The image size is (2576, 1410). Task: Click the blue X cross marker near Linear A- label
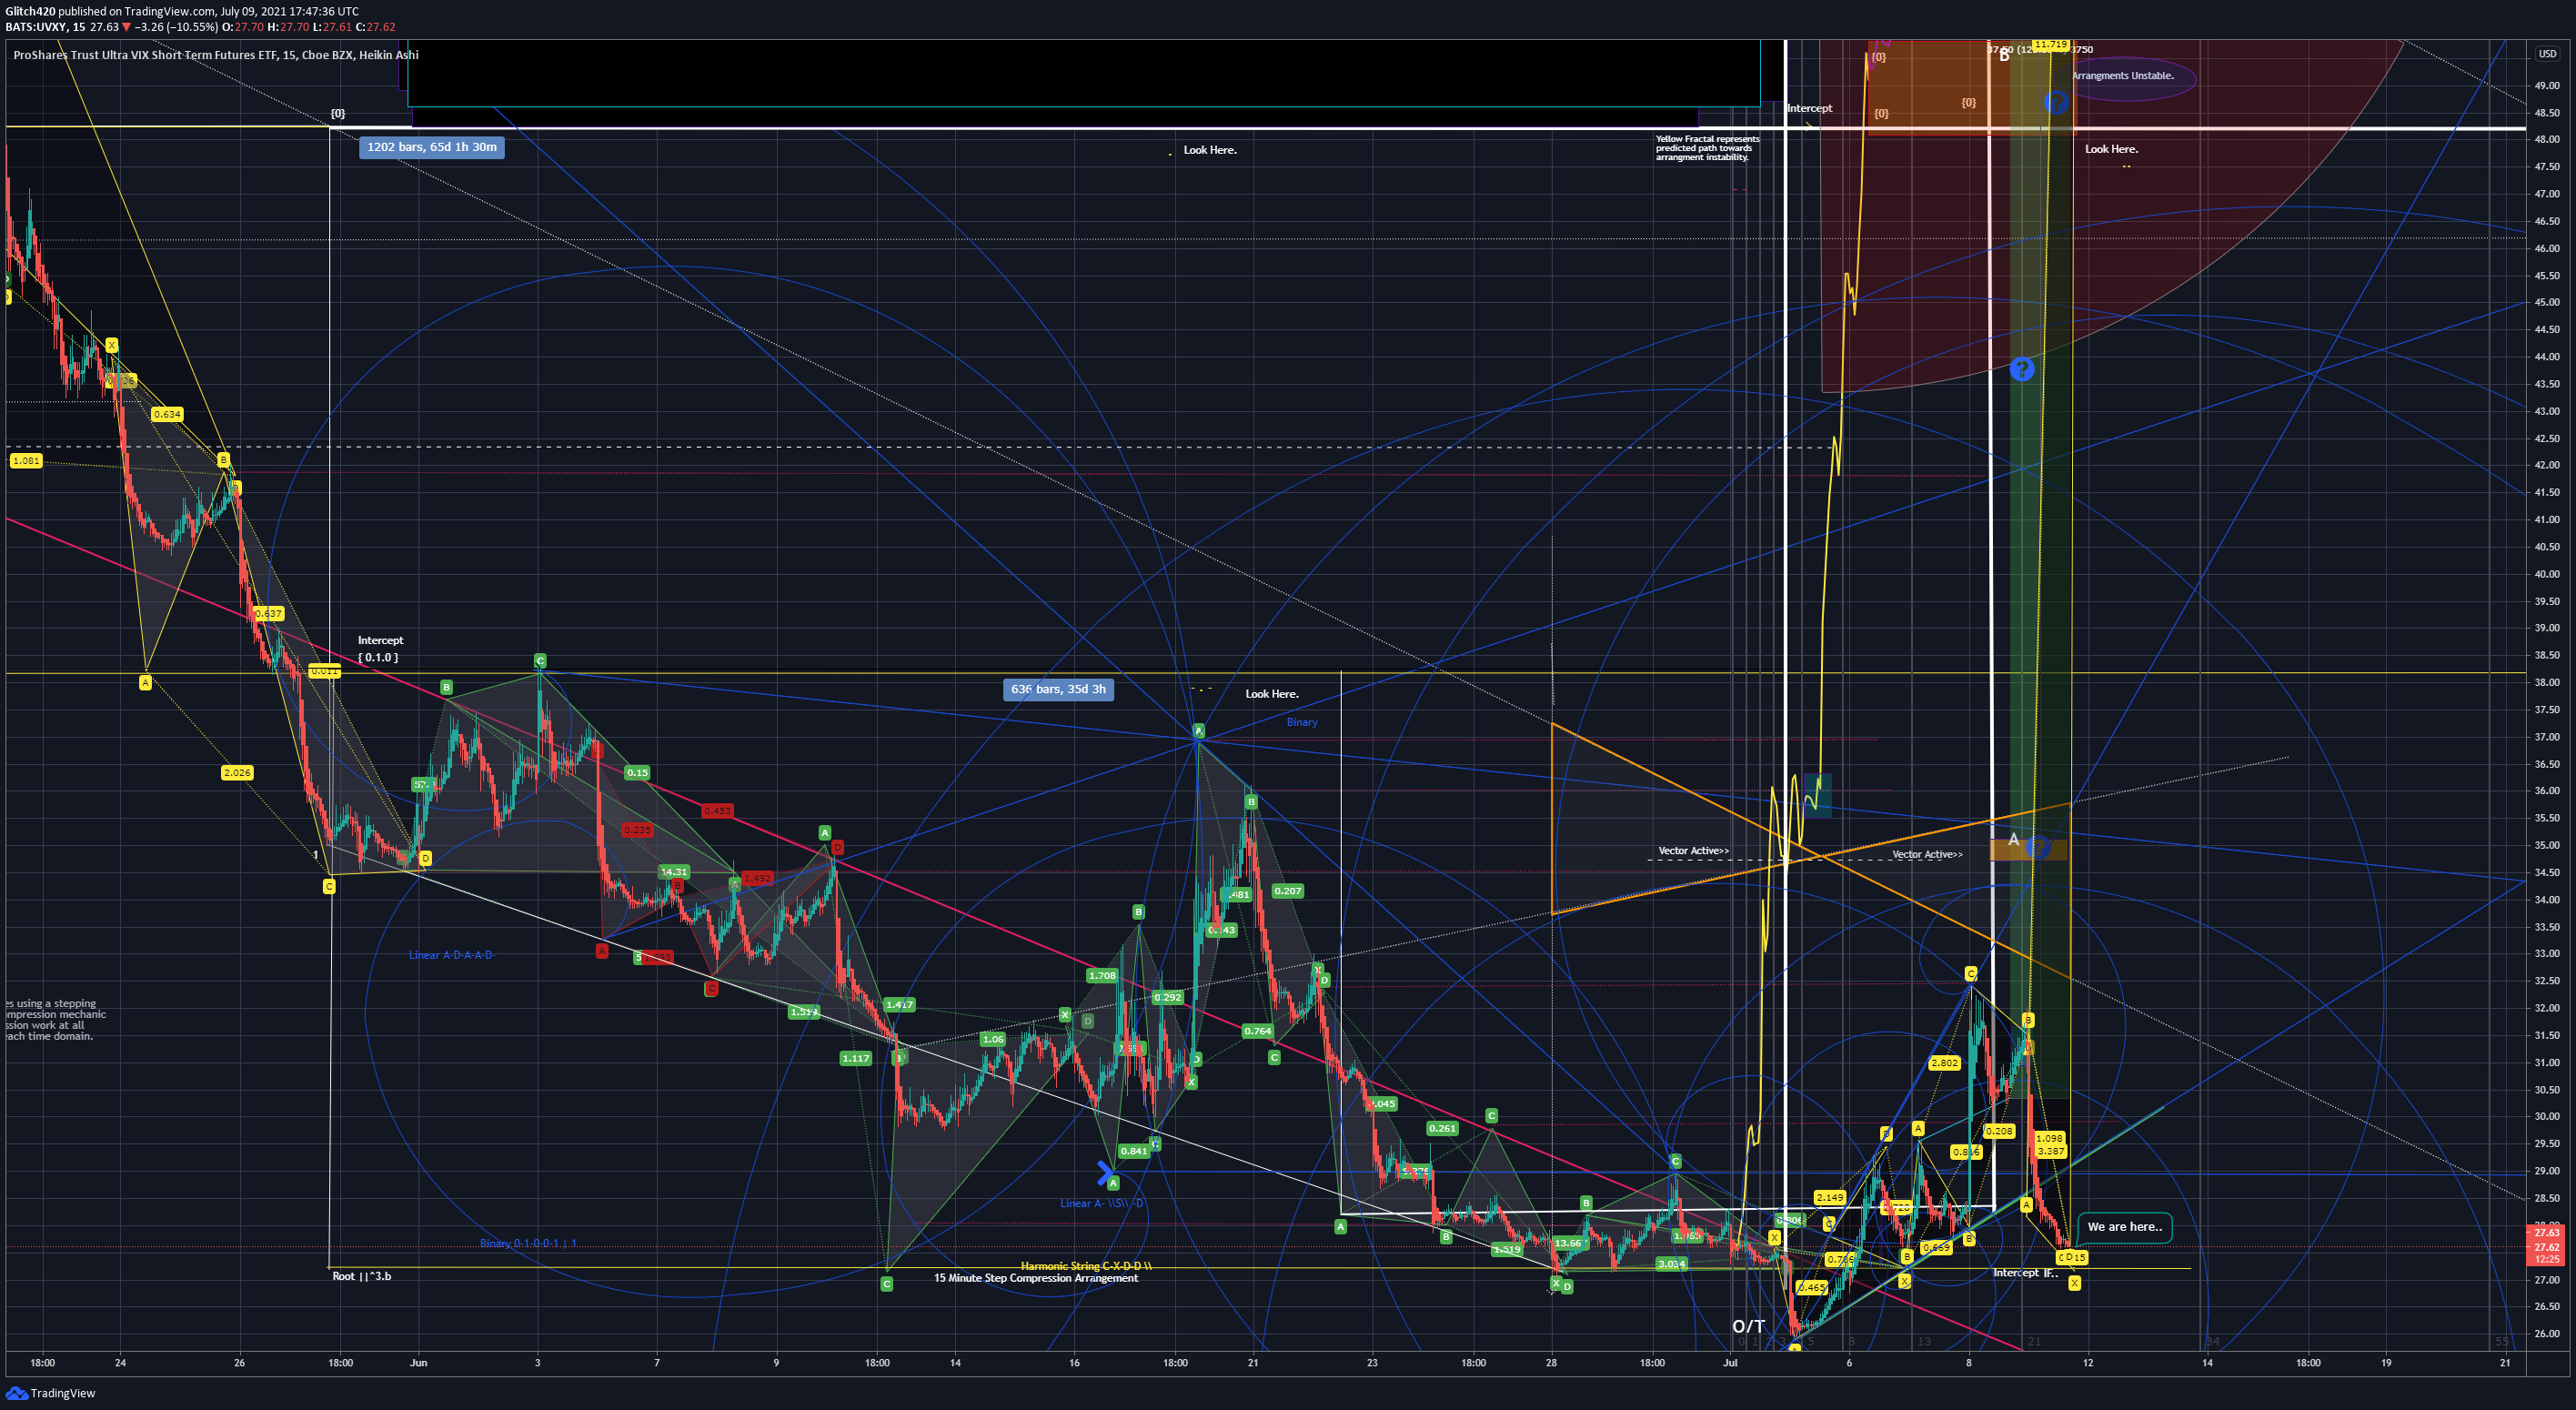click(1105, 1171)
